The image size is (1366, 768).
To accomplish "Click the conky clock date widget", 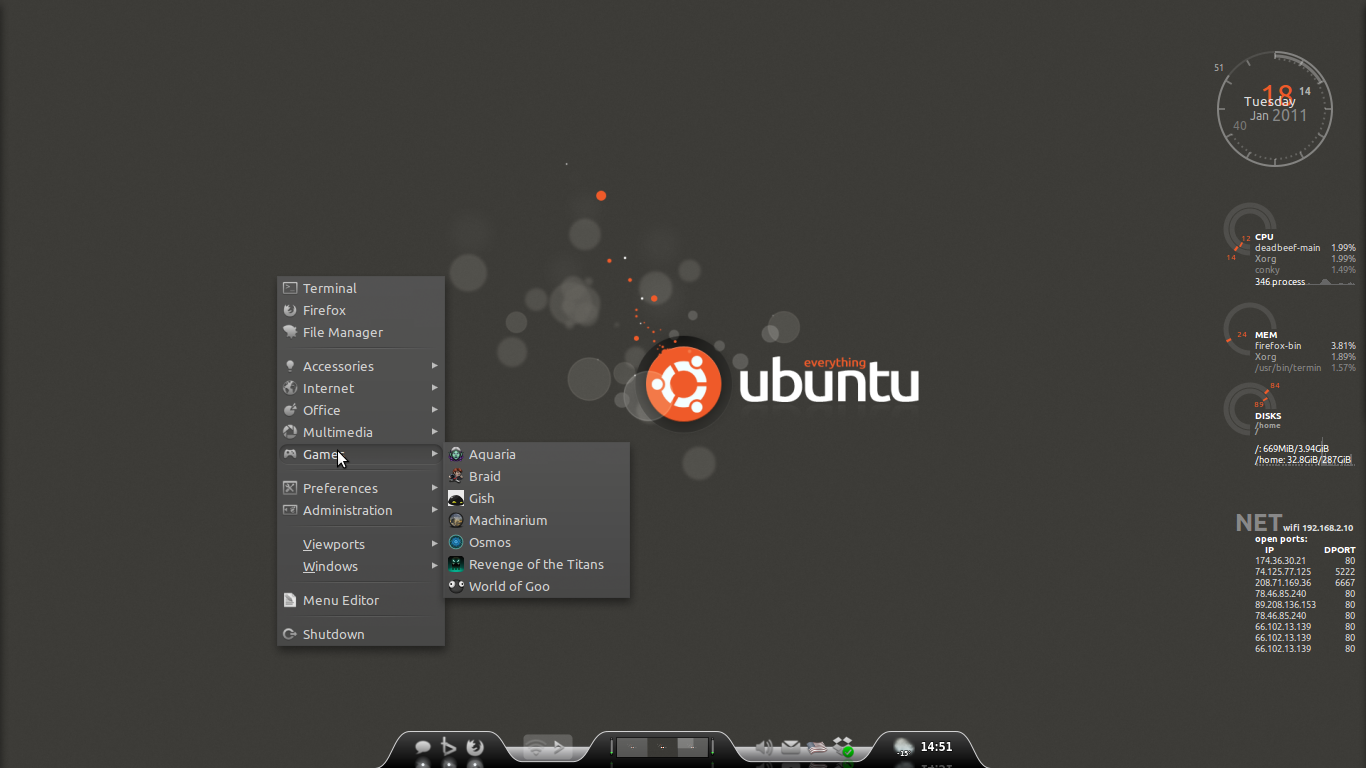I will click(x=1275, y=109).
